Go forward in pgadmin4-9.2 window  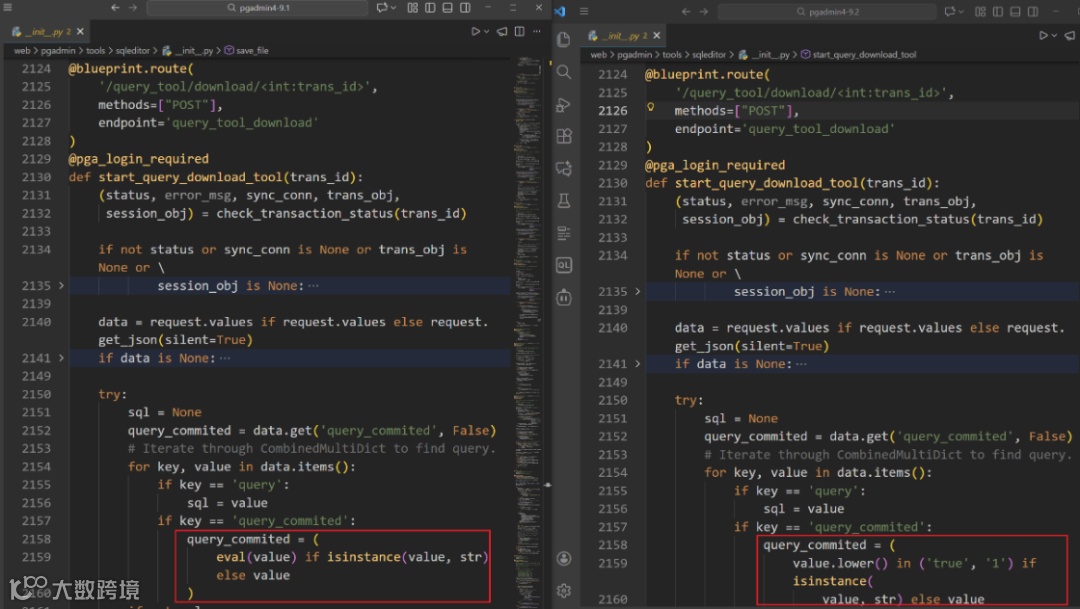pyautogui.click(x=704, y=11)
